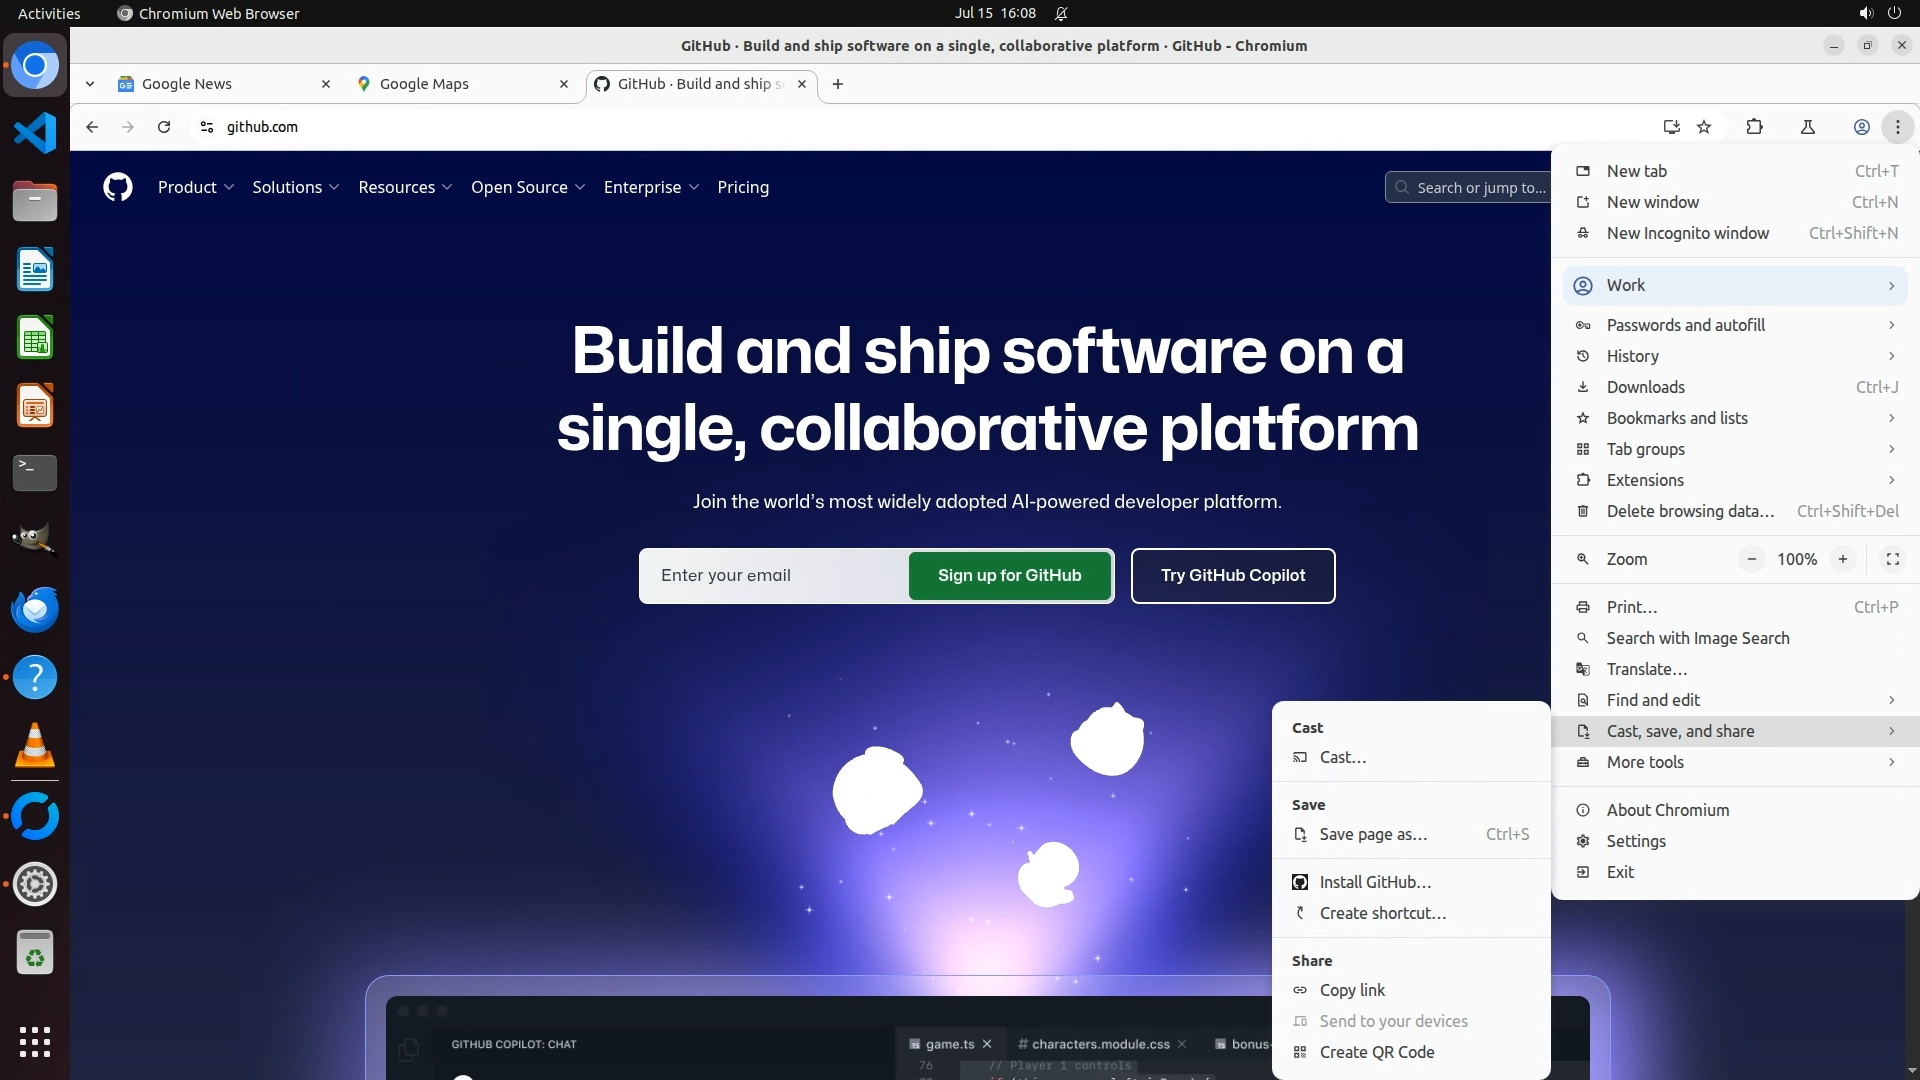Click the GitHub Octocat logo

(x=118, y=187)
